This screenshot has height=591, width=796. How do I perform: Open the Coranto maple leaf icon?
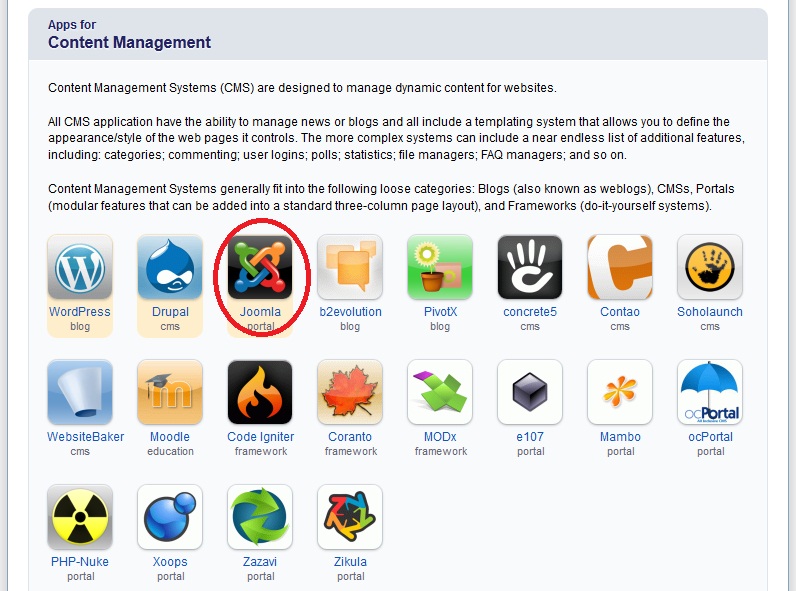(350, 392)
